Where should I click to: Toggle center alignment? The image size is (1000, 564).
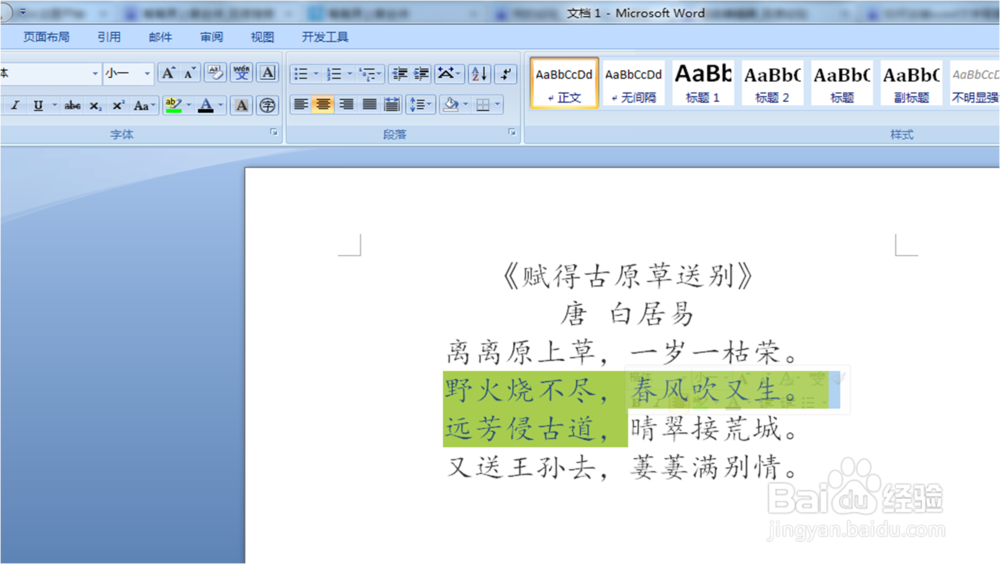(323, 104)
